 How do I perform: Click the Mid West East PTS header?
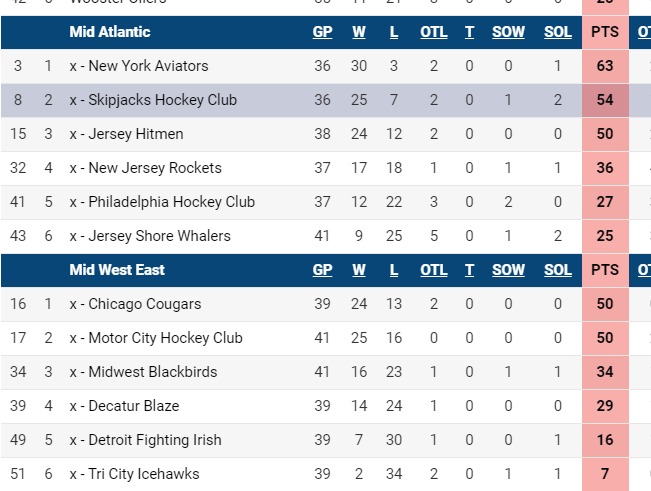coord(605,270)
